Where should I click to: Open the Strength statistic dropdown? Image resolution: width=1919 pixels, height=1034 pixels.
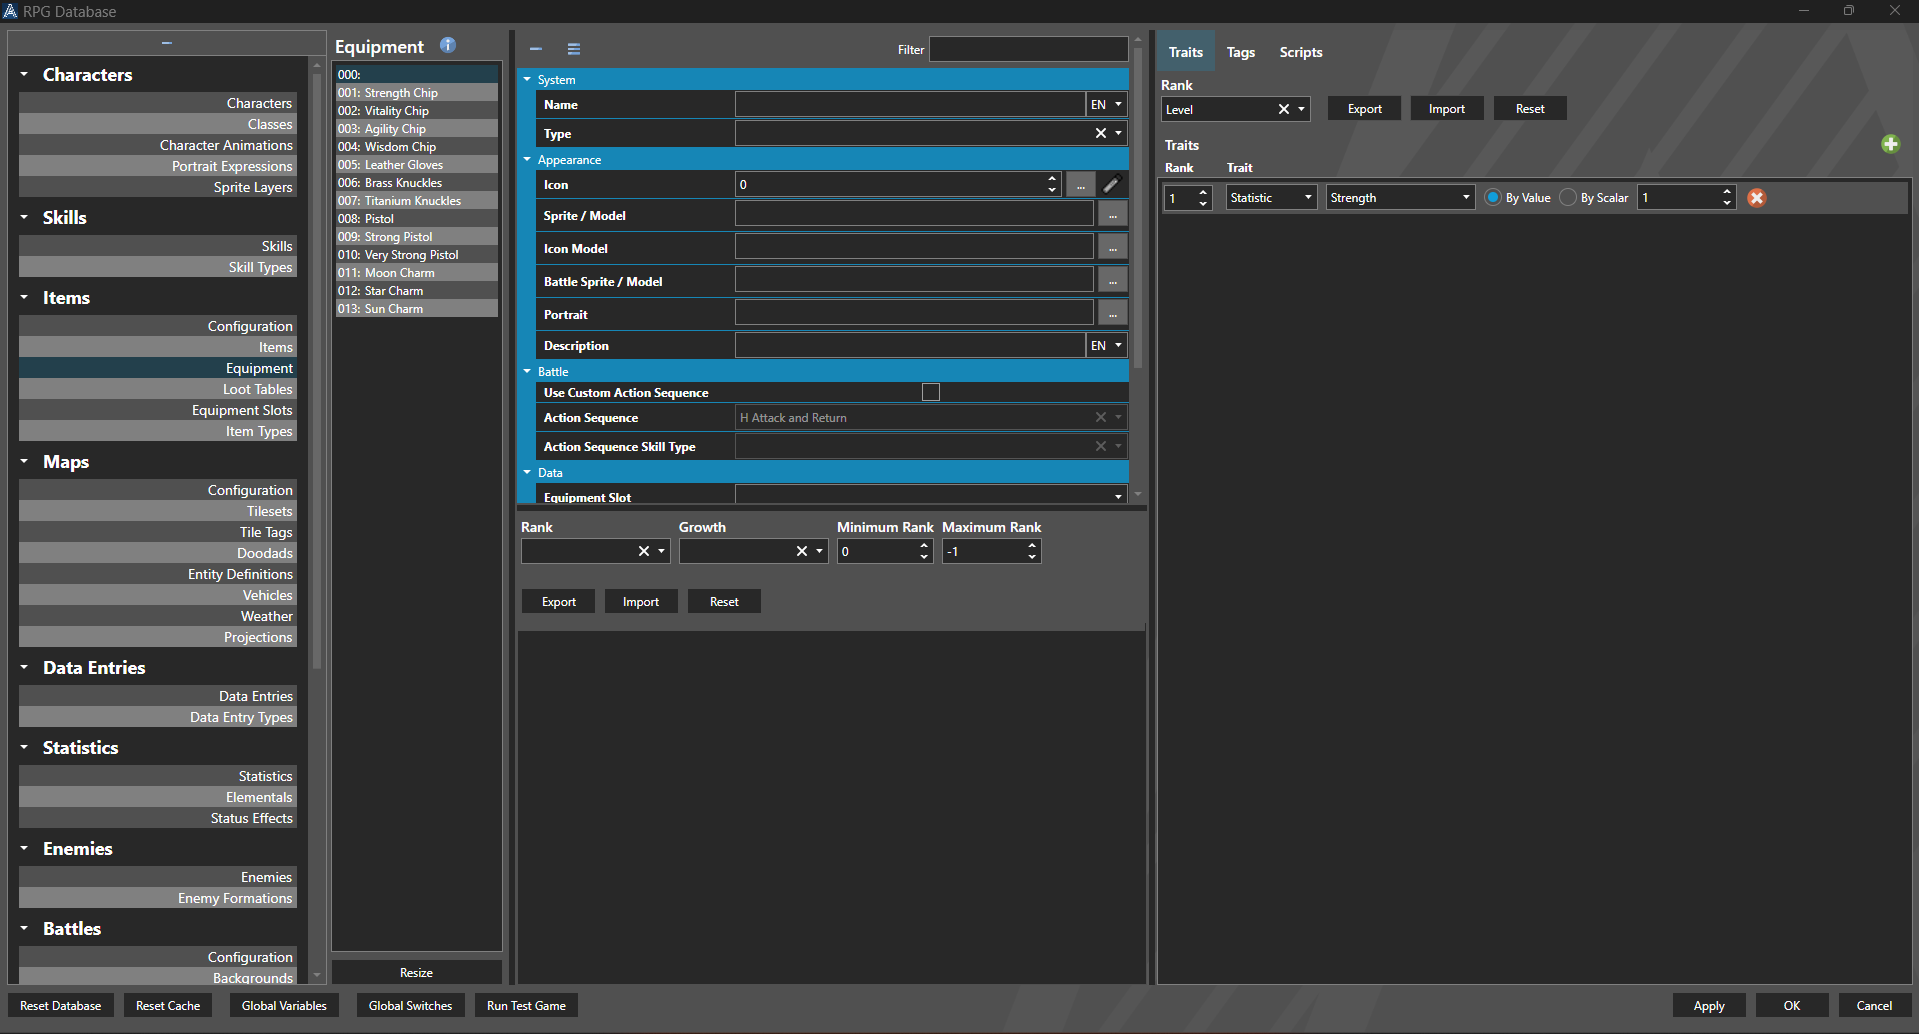pos(1400,198)
